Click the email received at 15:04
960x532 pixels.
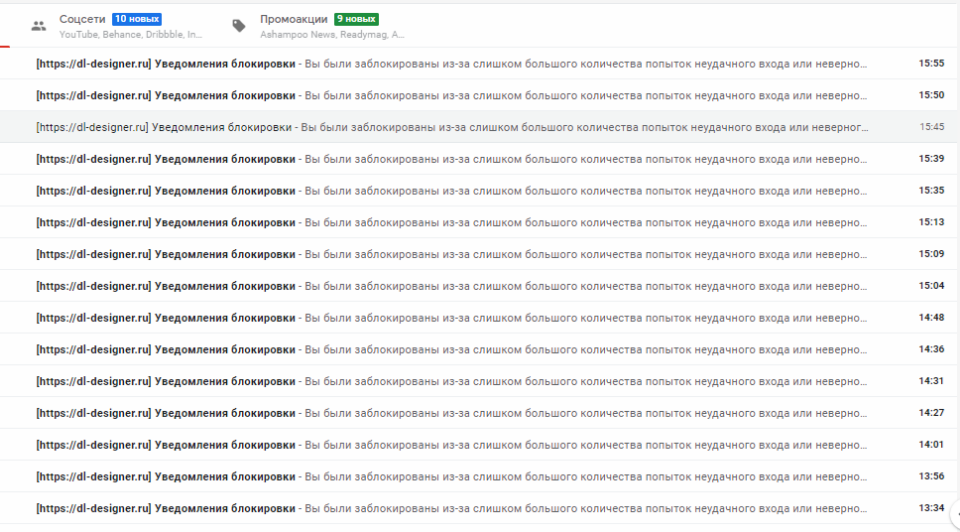[450, 286]
